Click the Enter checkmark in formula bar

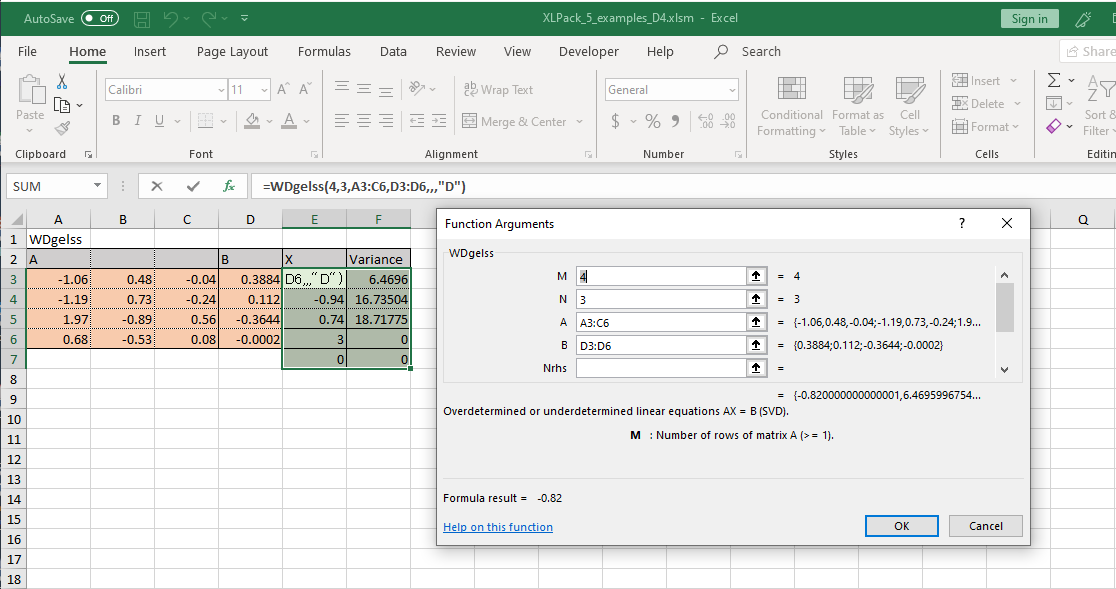click(x=193, y=186)
